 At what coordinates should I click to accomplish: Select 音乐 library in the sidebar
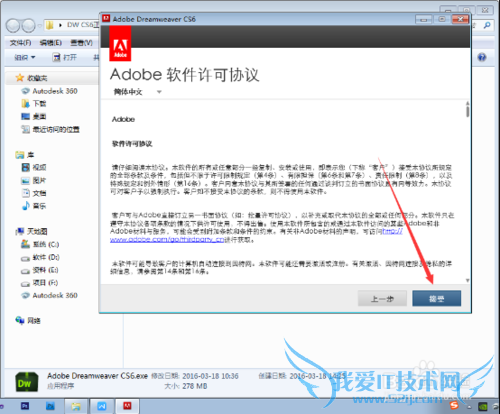[x=34, y=206]
